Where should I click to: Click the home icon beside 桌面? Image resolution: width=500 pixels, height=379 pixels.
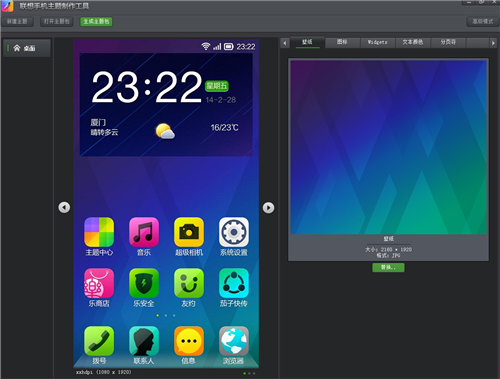click(17, 48)
